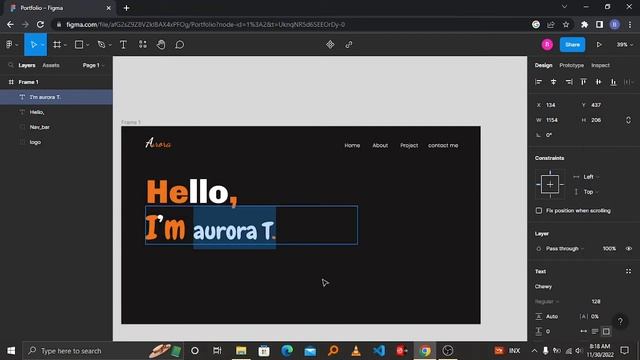Select the logo layer

coord(56,142)
